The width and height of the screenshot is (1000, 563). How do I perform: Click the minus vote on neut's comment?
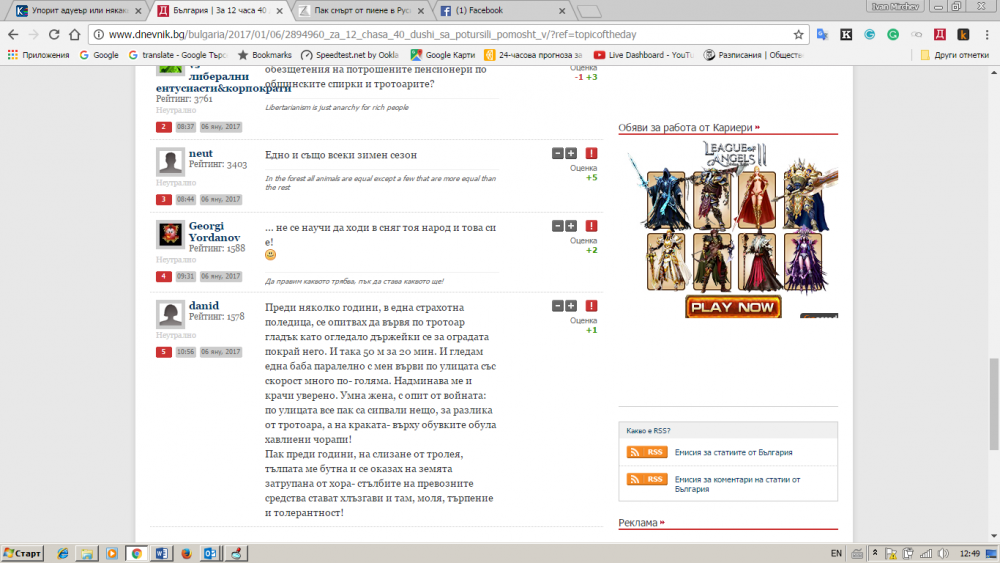(x=557, y=153)
